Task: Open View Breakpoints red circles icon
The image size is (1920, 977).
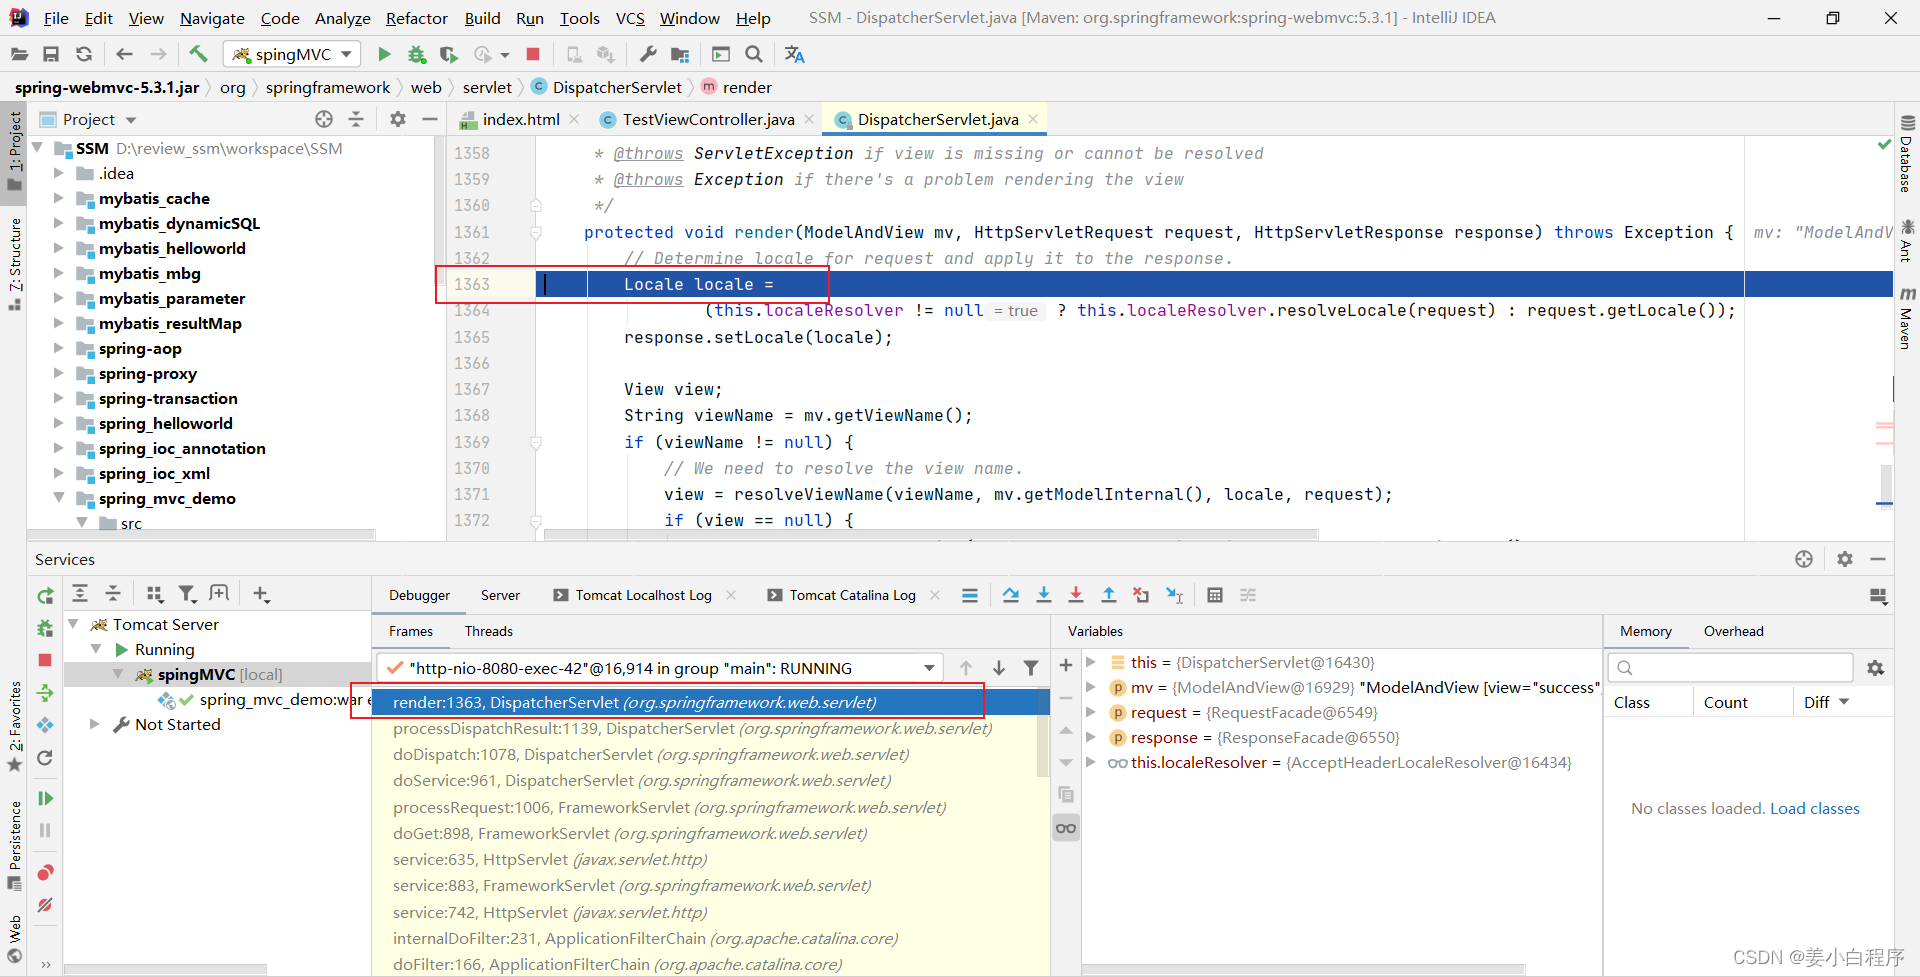Action: click(x=45, y=873)
